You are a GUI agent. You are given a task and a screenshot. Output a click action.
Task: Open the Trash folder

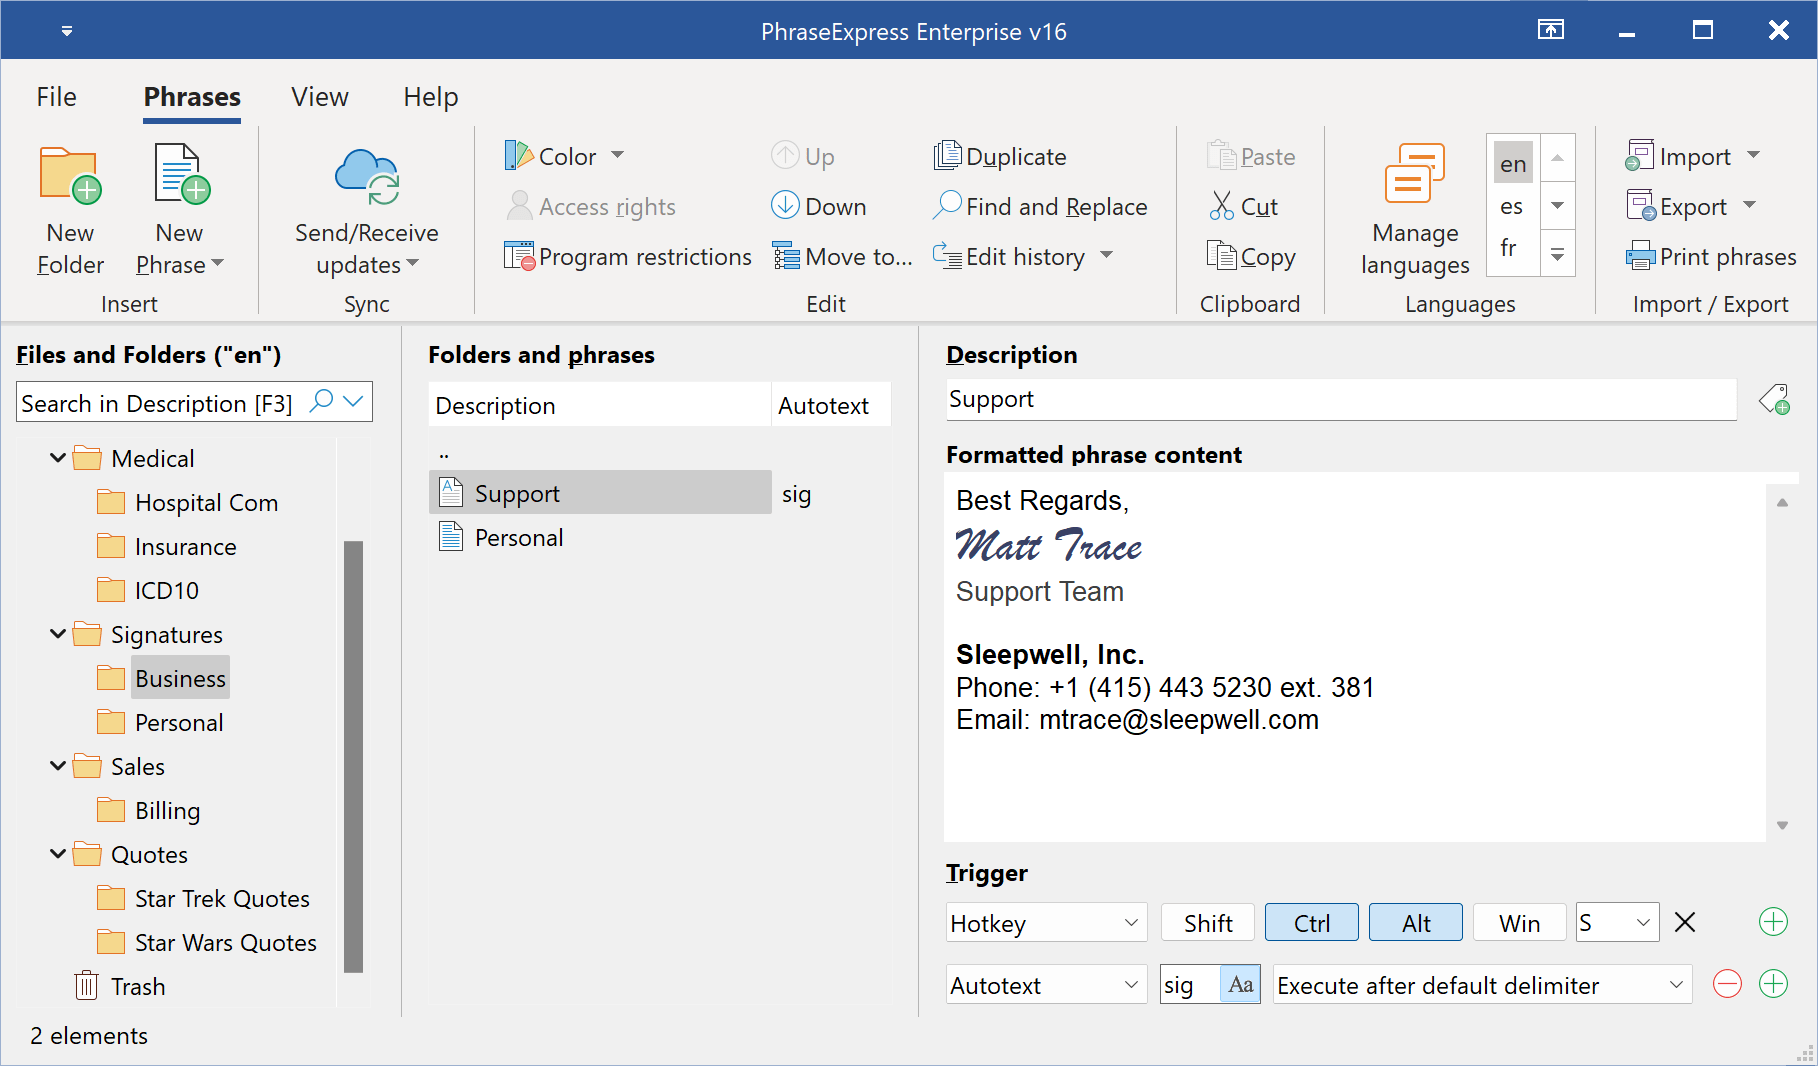(x=120, y=986)
